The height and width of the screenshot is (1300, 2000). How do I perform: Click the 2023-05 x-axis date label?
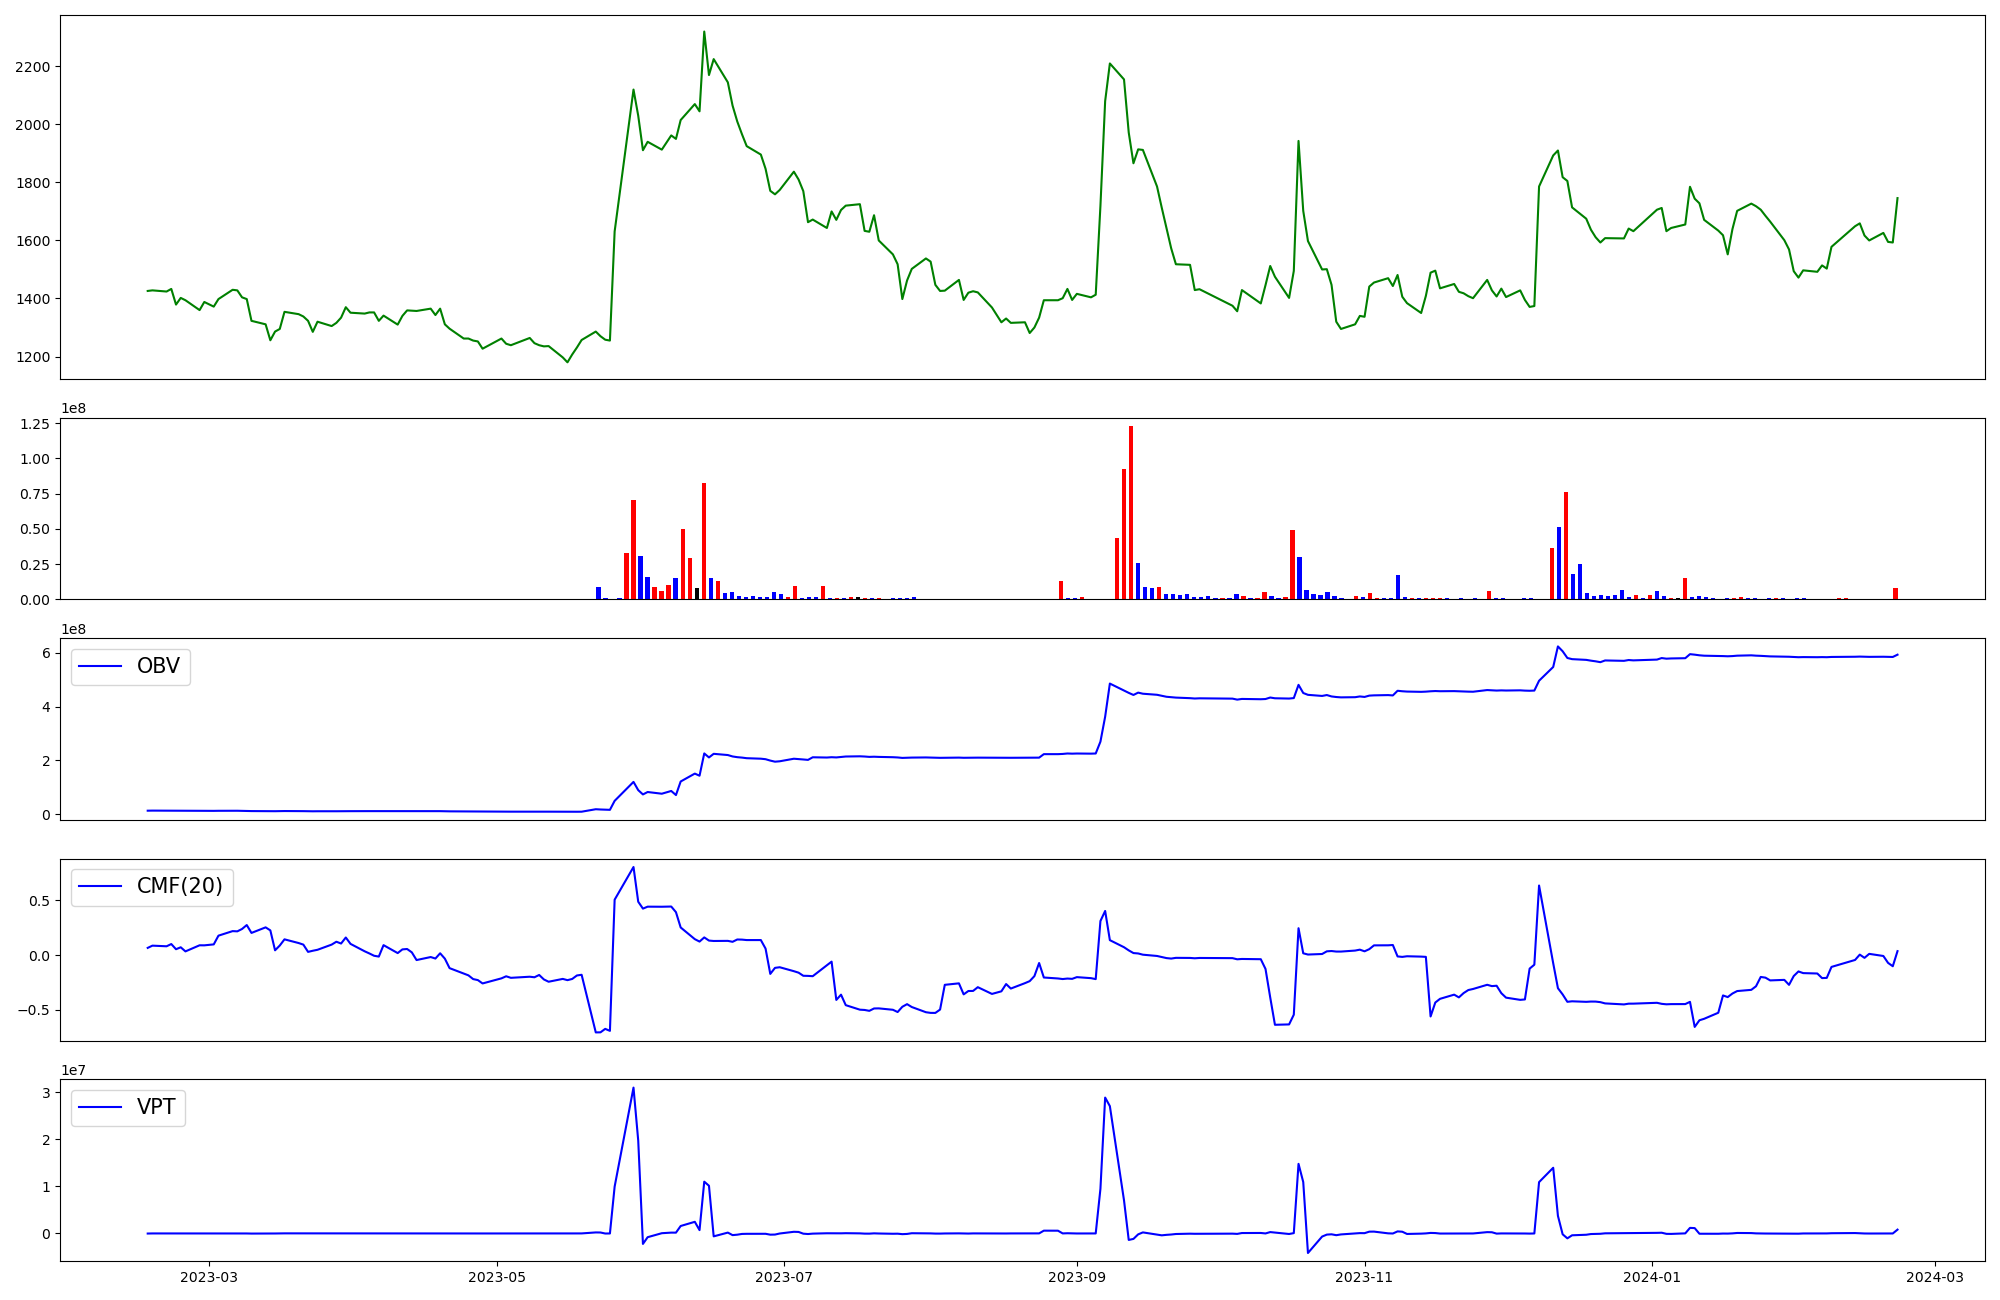tap(497, 1277)
